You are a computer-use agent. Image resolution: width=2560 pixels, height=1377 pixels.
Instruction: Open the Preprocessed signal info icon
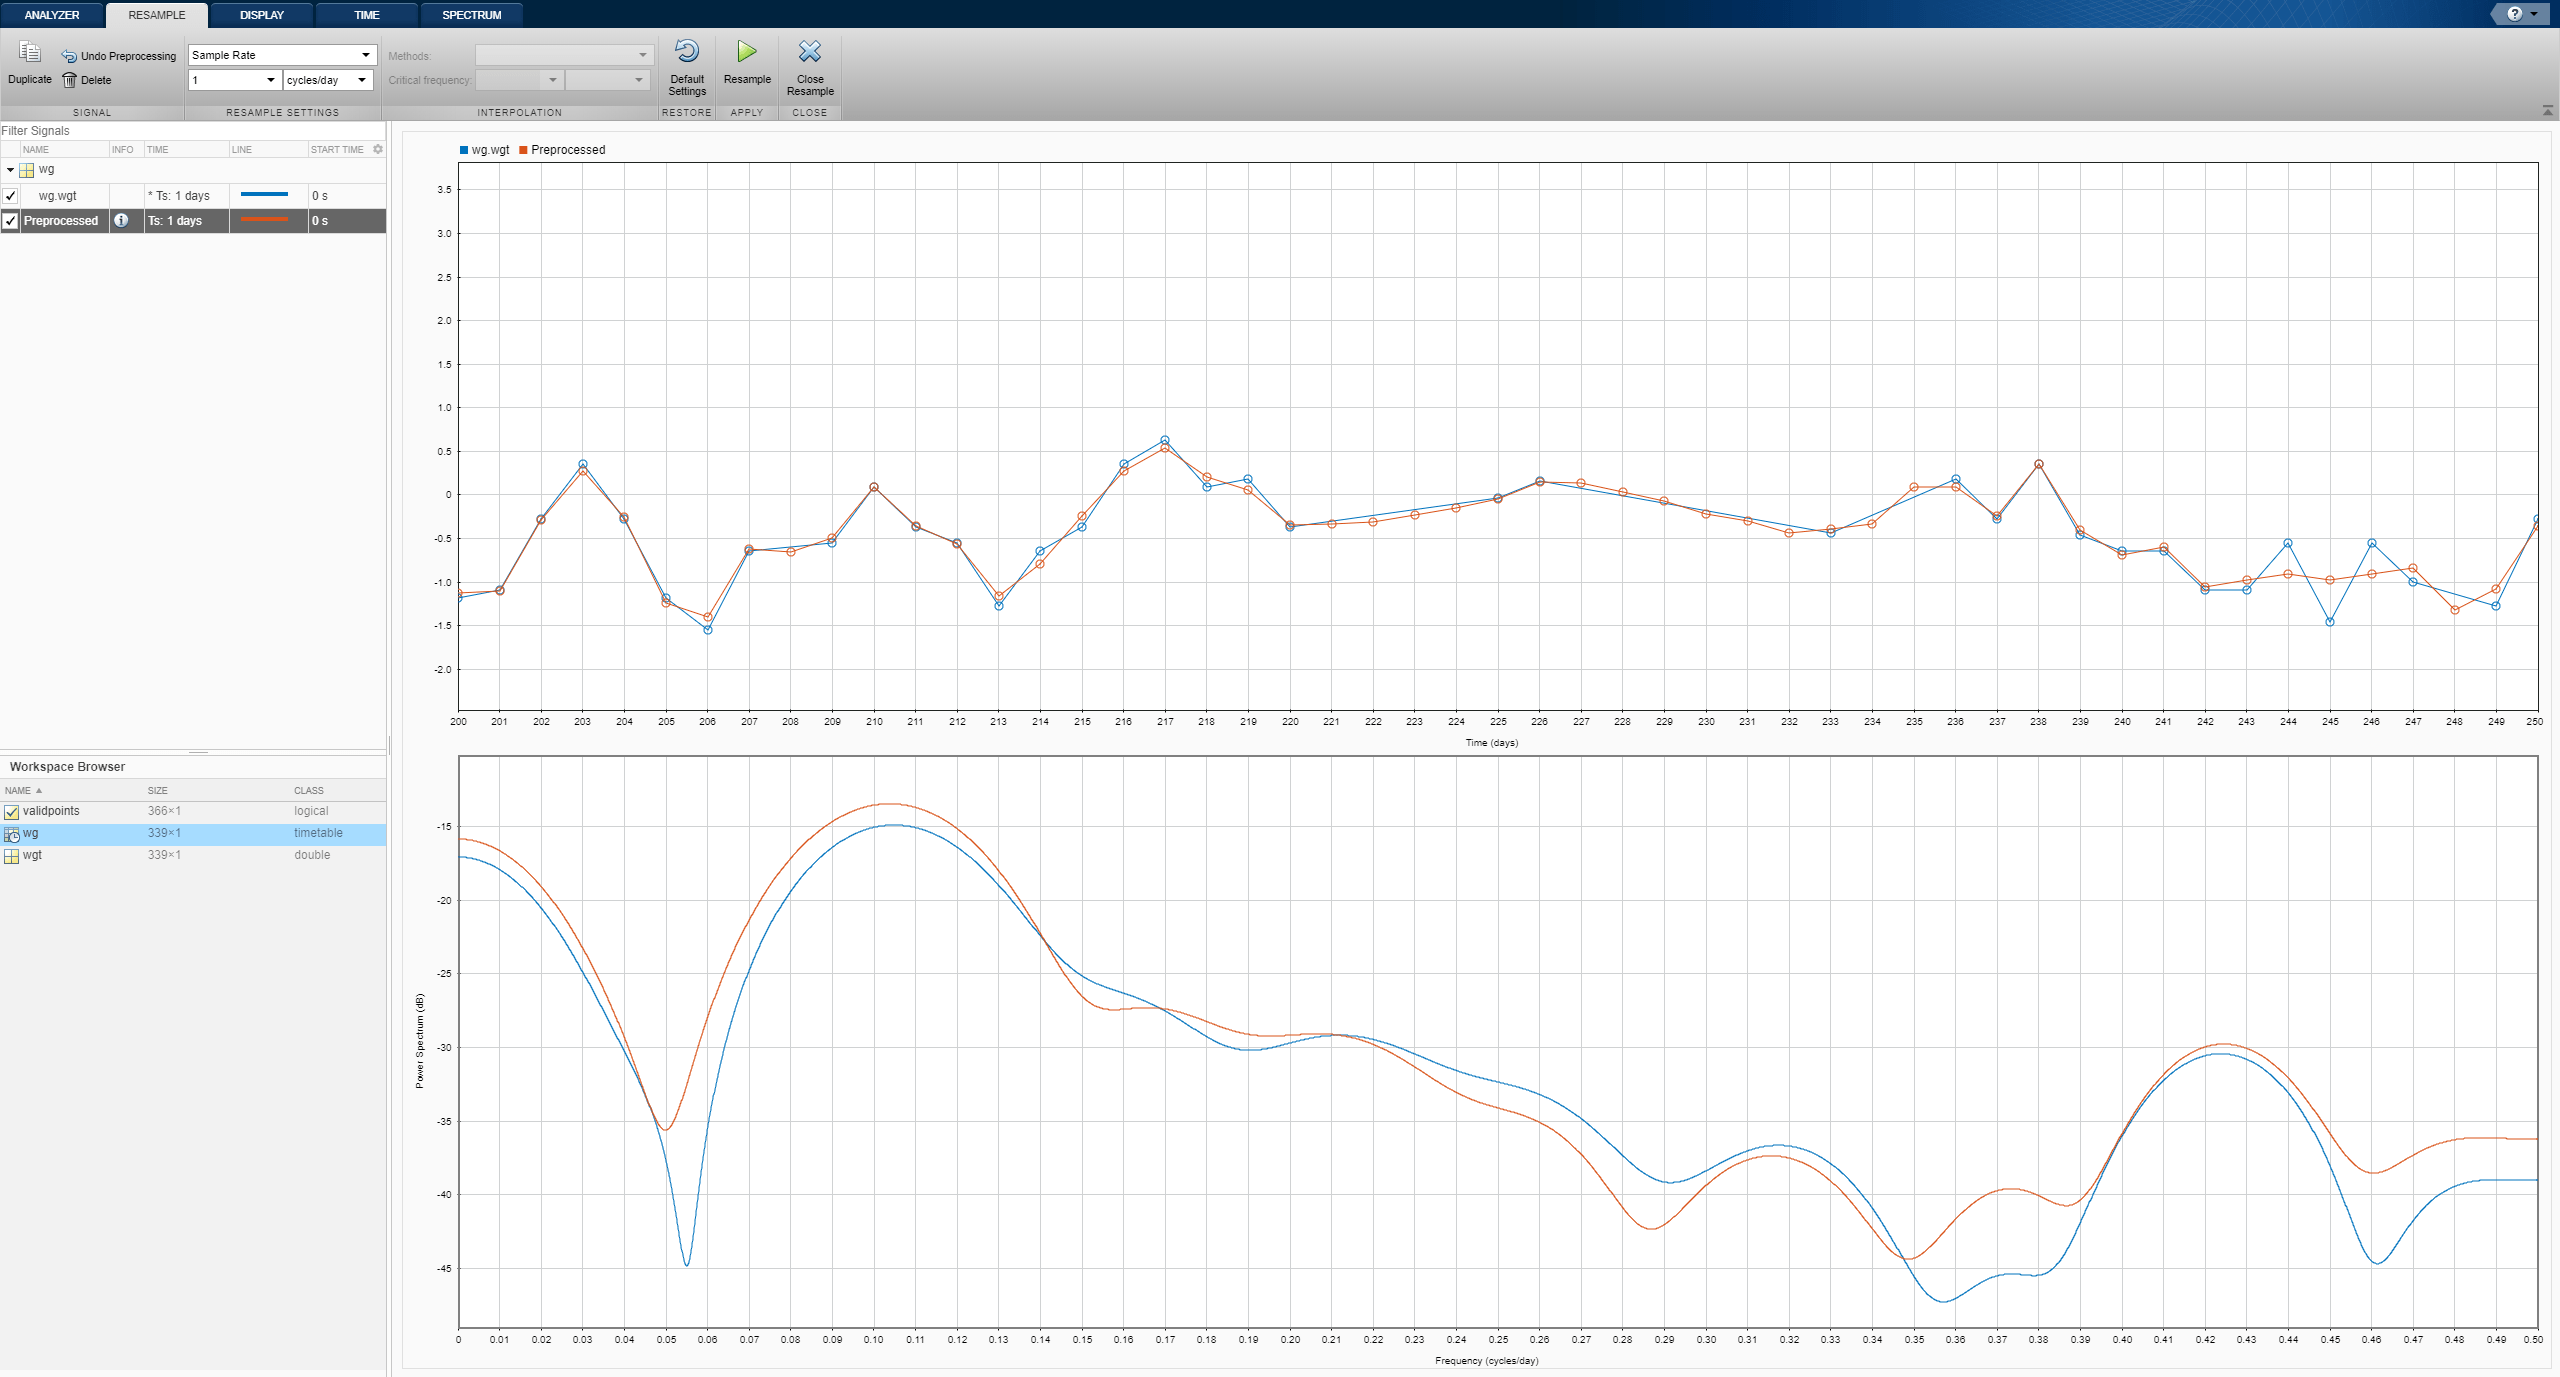pyautogui.click(x=121, y=221)
